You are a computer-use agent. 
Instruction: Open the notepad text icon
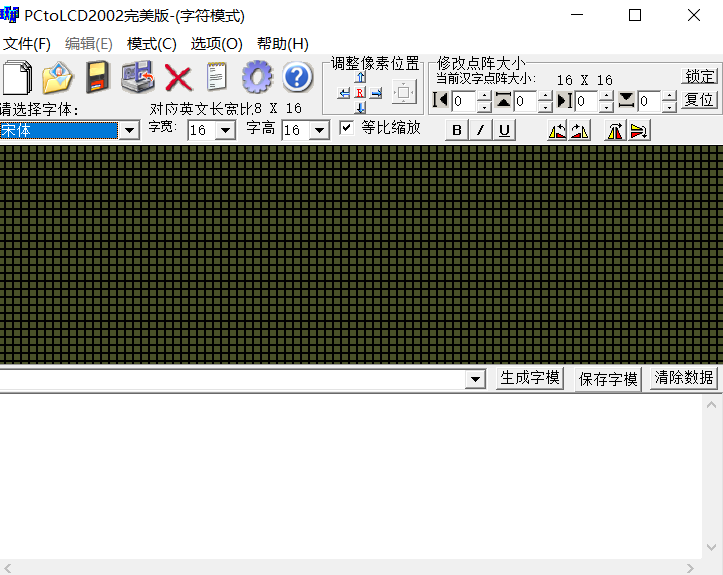point(217,77)
